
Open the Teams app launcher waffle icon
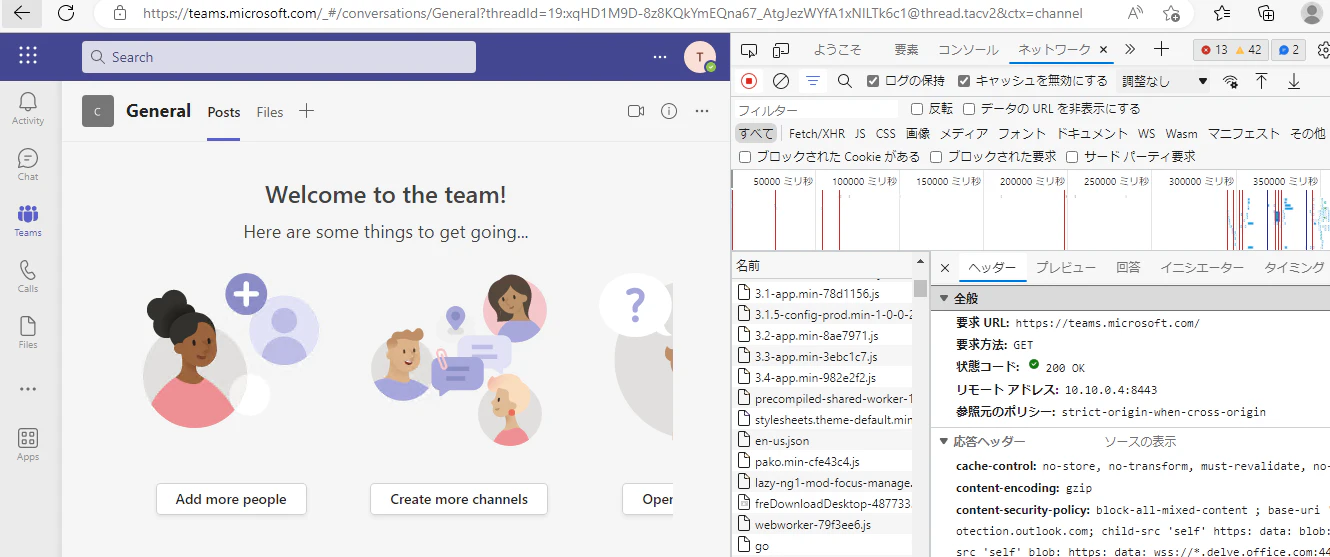[x=28, y=56]
